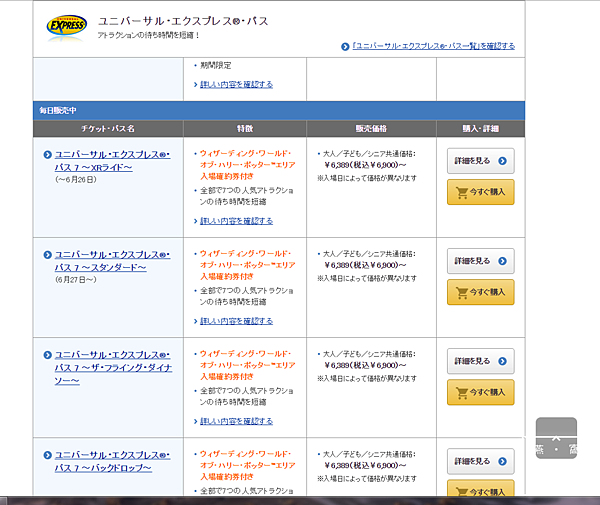Click the 期間限定 bullet text
The height and width of the screenshot is (505, 600).
(x=216, y=65)
